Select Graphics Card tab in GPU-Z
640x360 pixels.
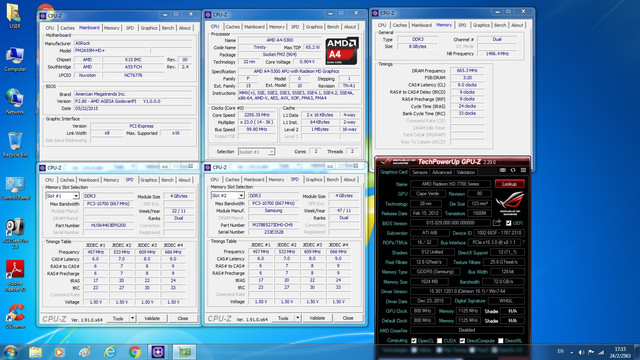point(394,172)
